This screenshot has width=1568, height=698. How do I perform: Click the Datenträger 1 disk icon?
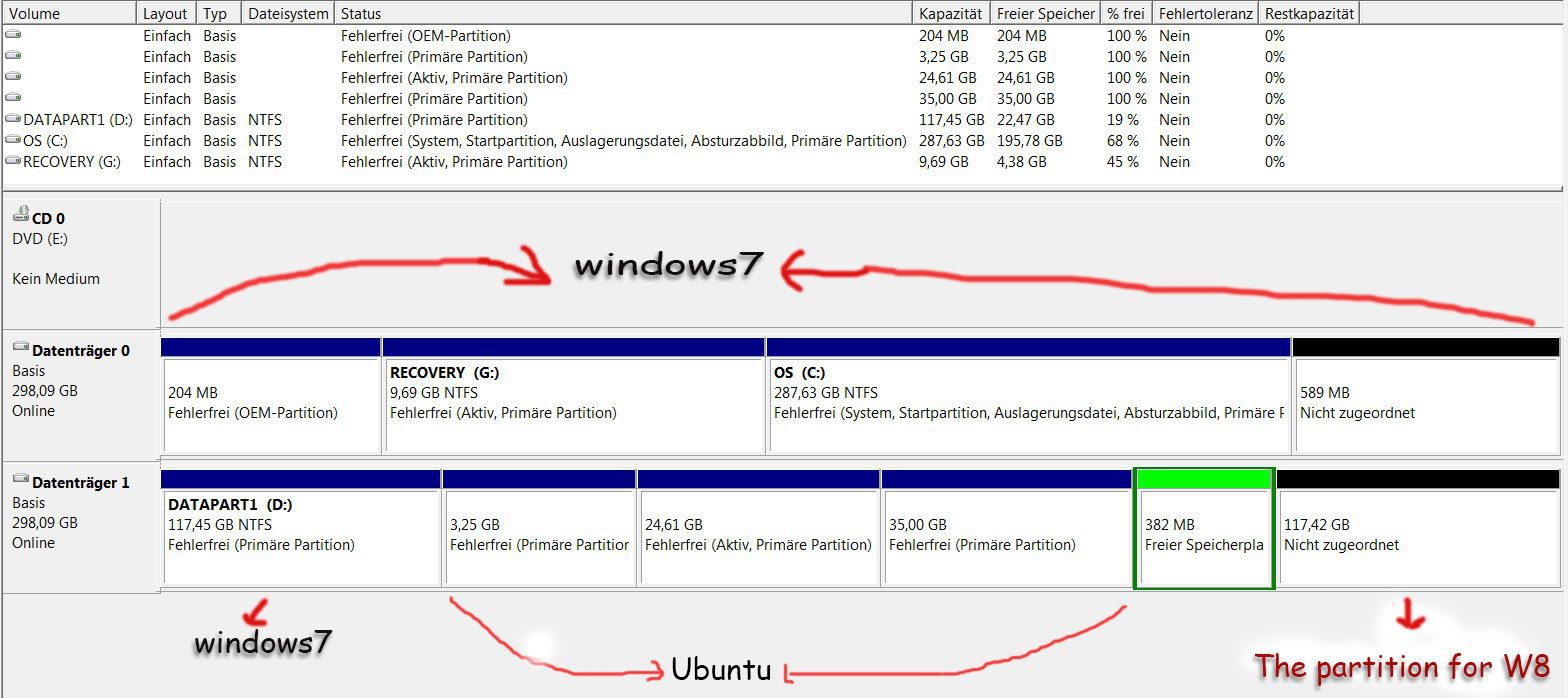[x=21, y=480]
